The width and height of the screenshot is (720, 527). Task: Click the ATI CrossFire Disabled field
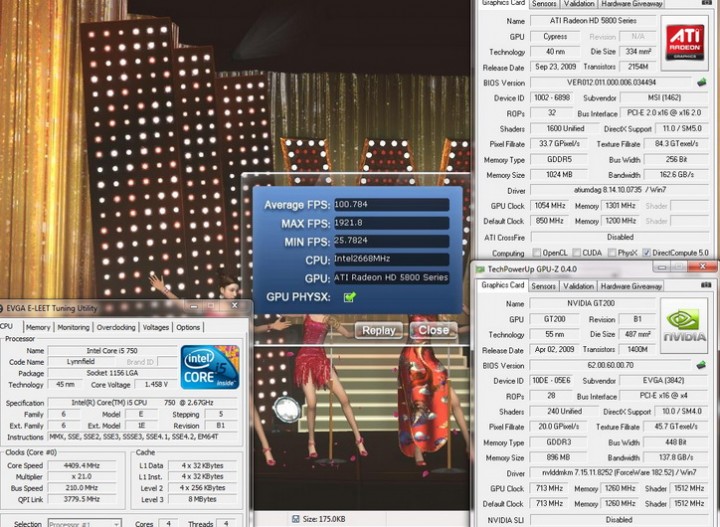(619, 237)
